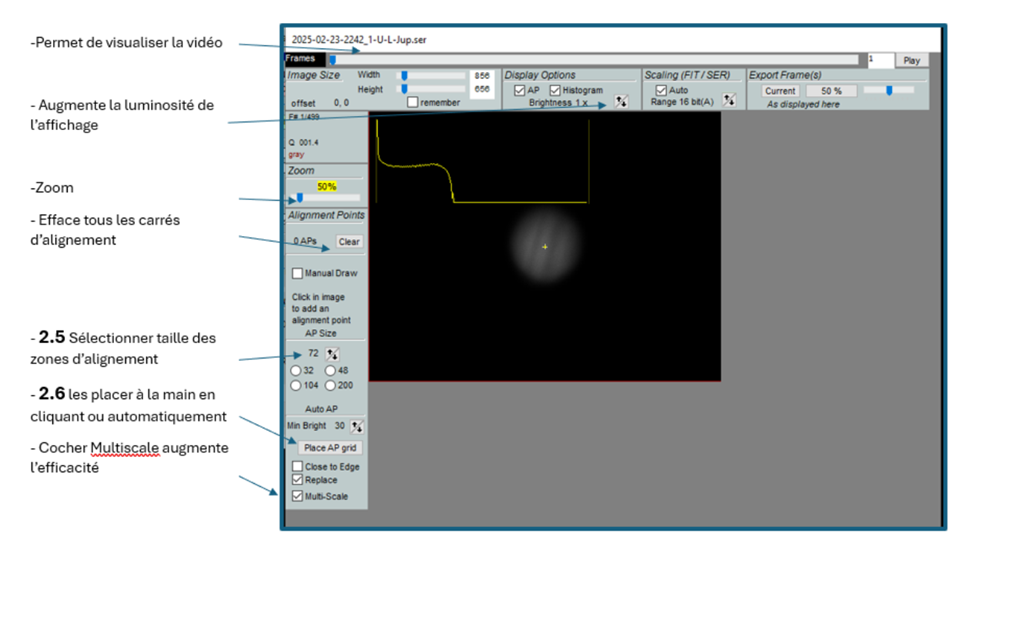Click the yellow crosshair on the planet
Viewport: 1026px width, 623px height.
545,246
